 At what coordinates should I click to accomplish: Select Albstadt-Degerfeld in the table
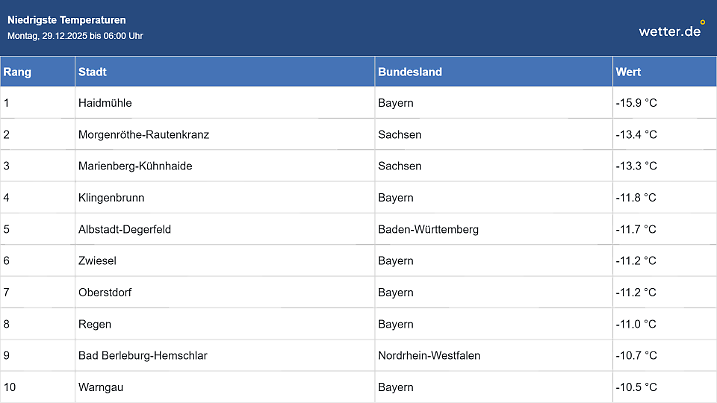click(125, 229)
